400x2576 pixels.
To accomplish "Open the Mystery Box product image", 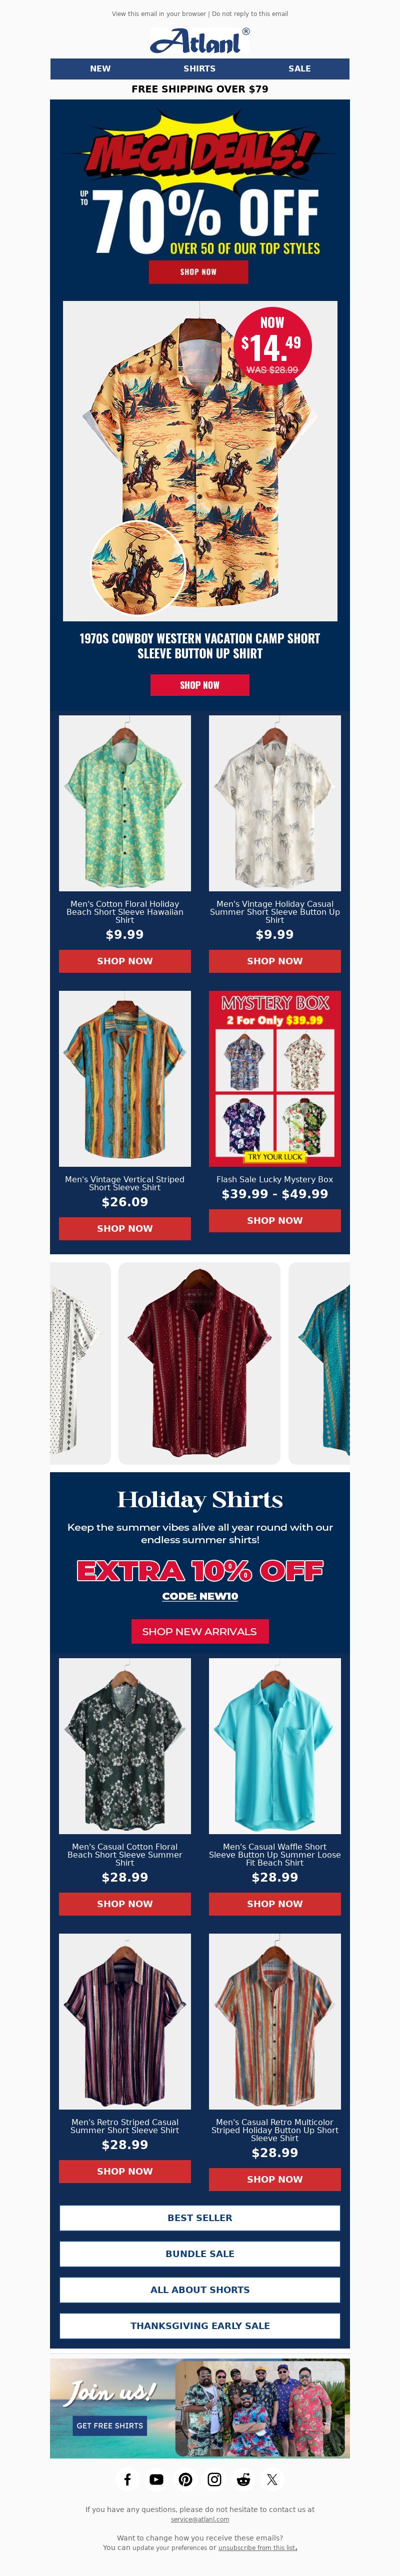I will (x=275, y=1079).
